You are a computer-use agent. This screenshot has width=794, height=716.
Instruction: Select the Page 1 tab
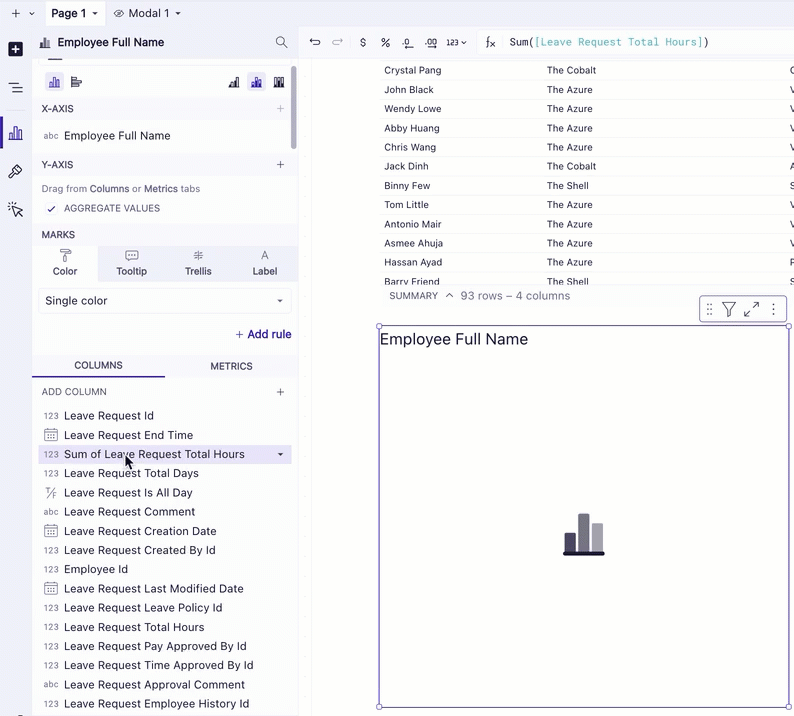(68, 14)
